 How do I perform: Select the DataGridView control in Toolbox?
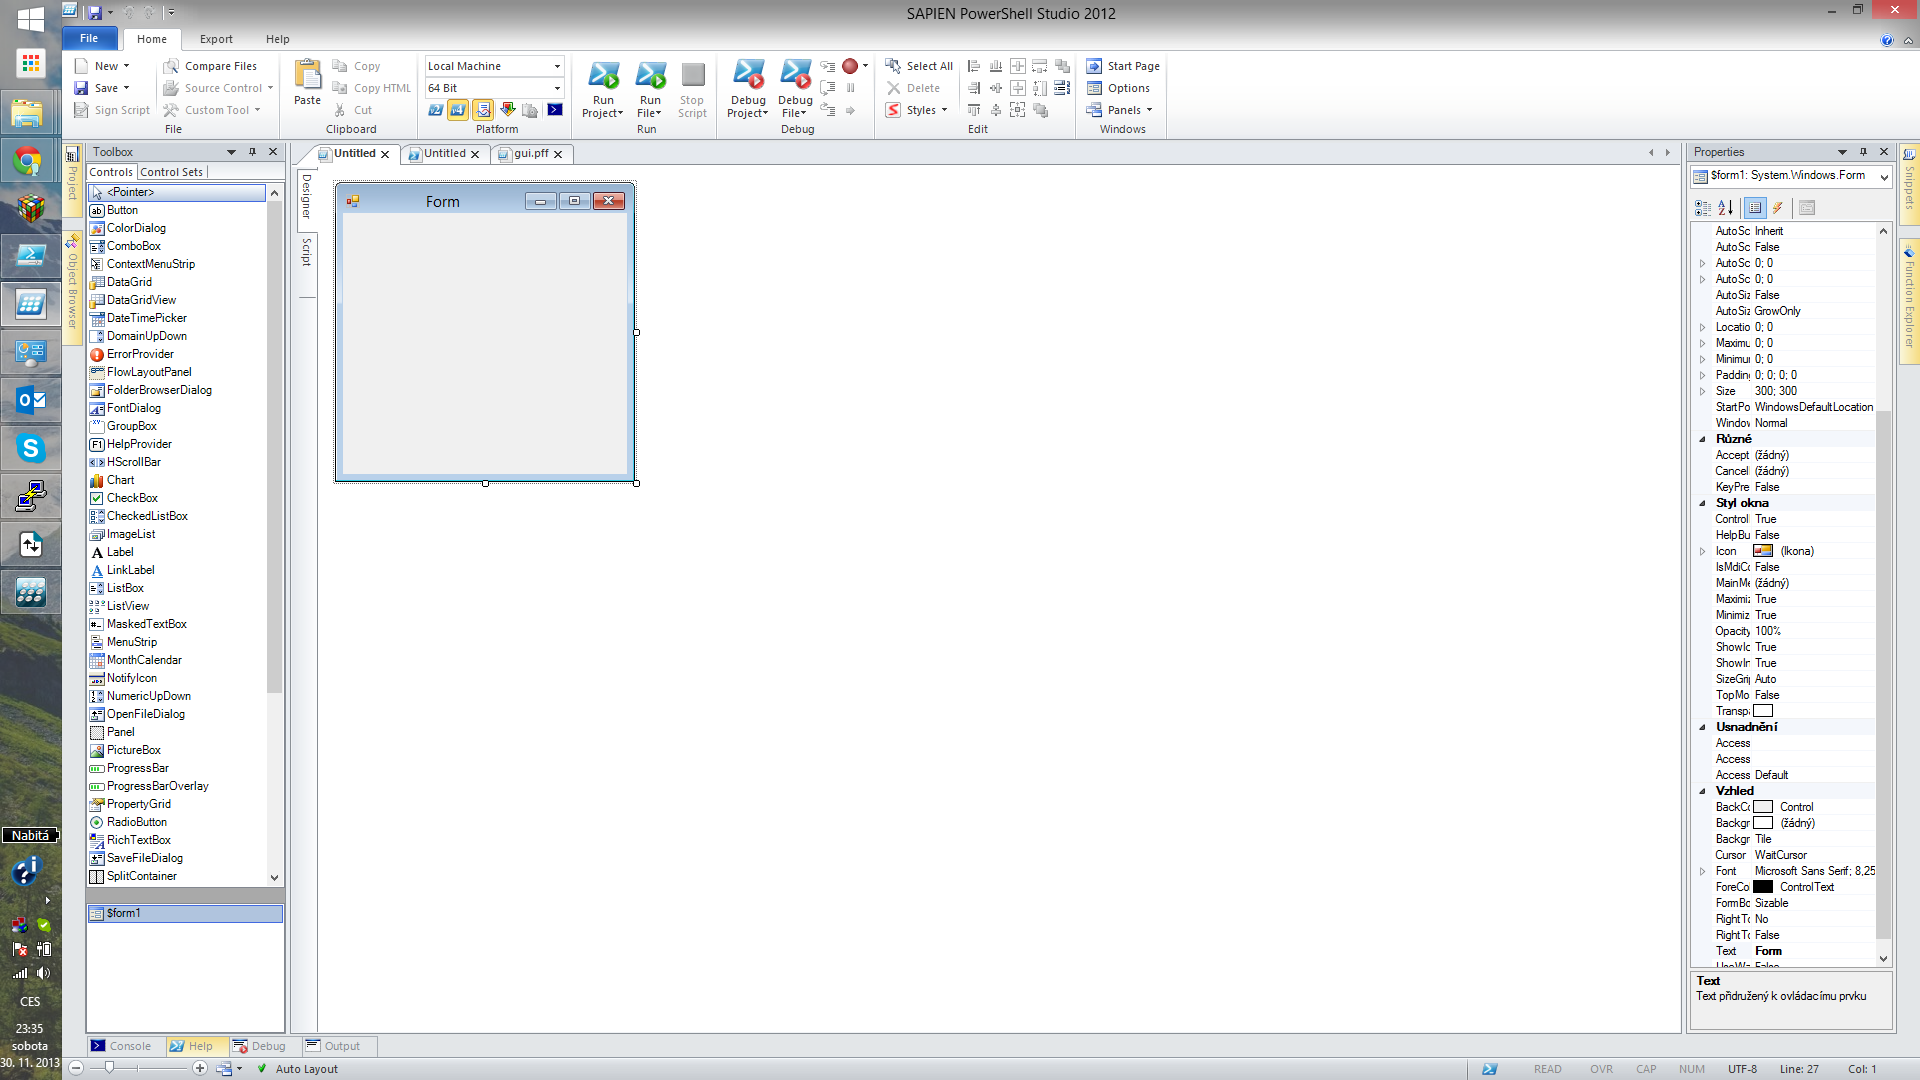point(177,300)
